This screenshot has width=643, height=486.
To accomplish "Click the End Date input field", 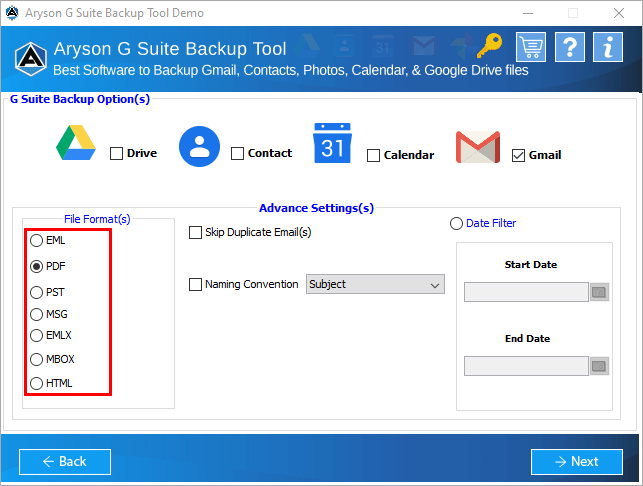I will click(526, 366).
